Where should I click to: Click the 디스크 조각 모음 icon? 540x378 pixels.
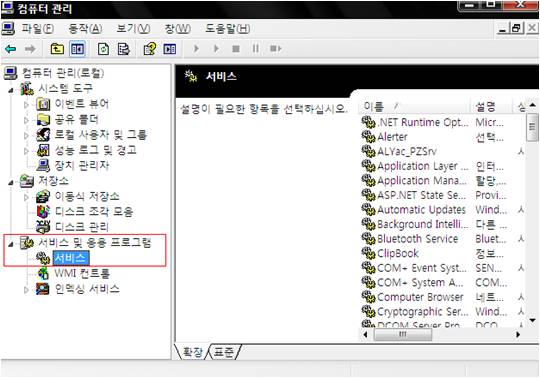point(43,211)
